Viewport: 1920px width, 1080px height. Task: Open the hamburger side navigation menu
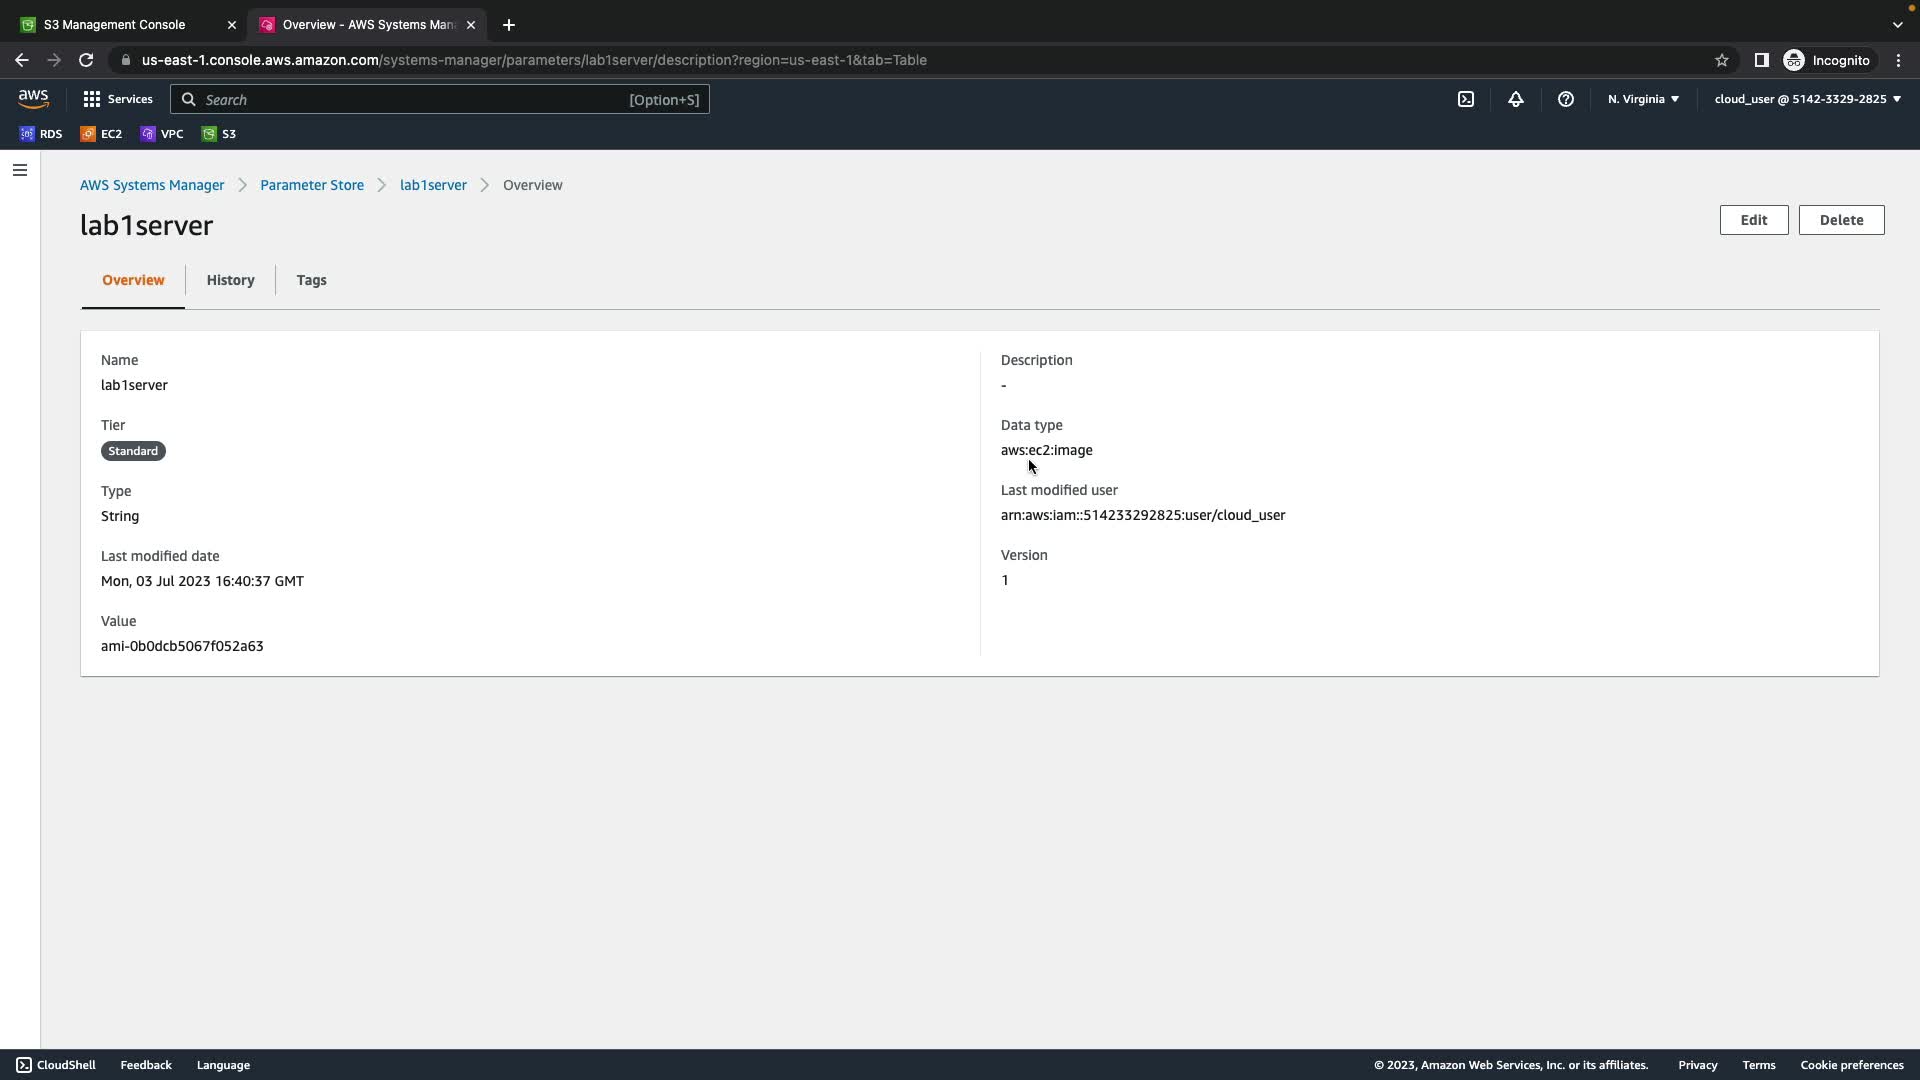[19, 170]
